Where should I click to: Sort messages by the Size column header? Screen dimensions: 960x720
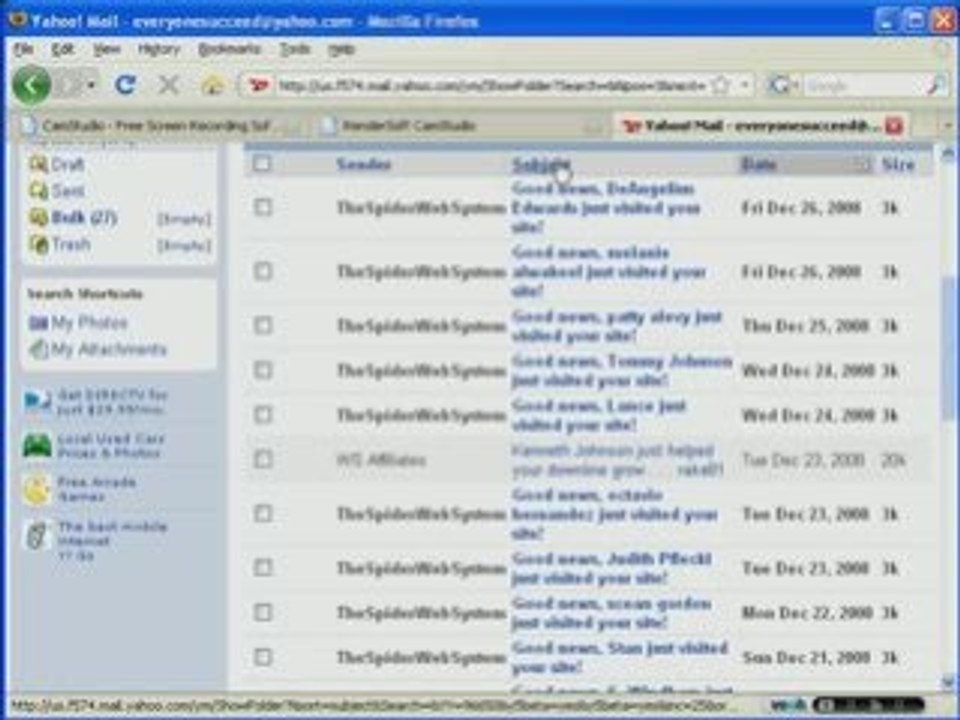click(x=898, y=164)
